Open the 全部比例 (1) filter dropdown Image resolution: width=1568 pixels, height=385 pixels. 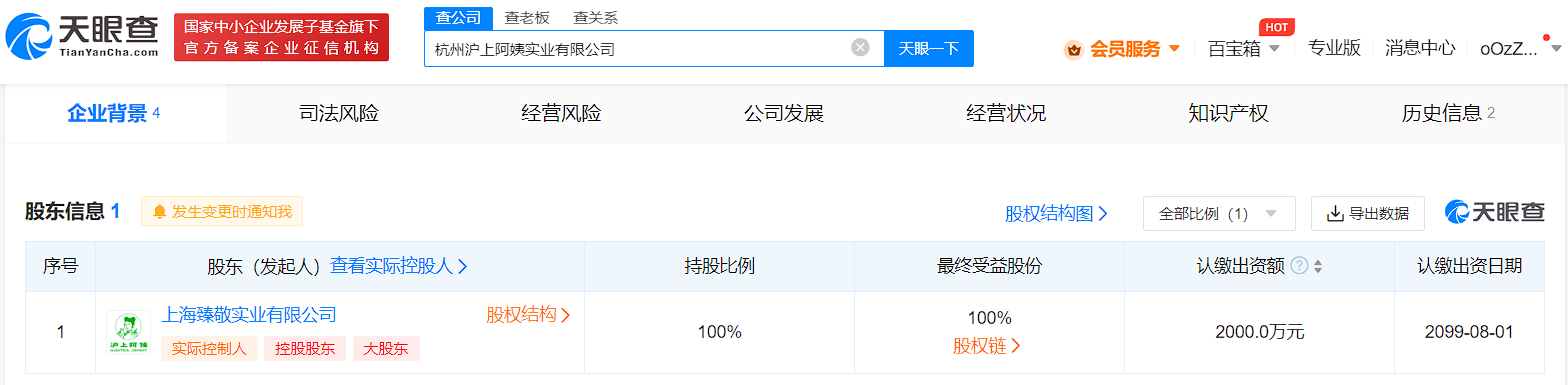tap(1219, 213)
